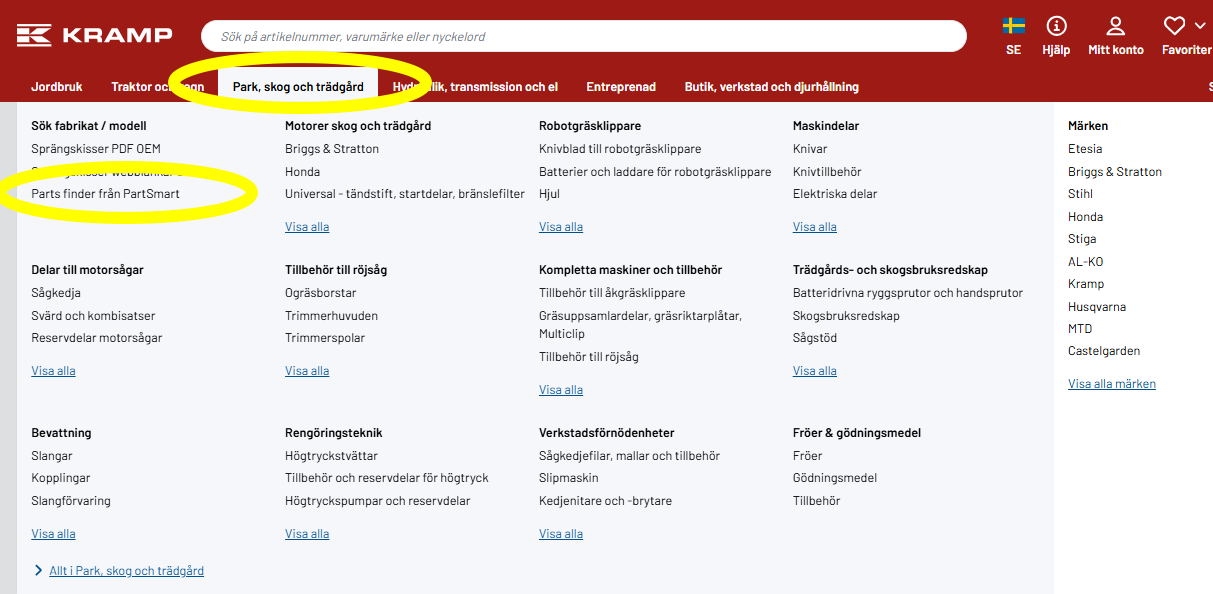Open AL-KO brand link

click(1086, 262)
